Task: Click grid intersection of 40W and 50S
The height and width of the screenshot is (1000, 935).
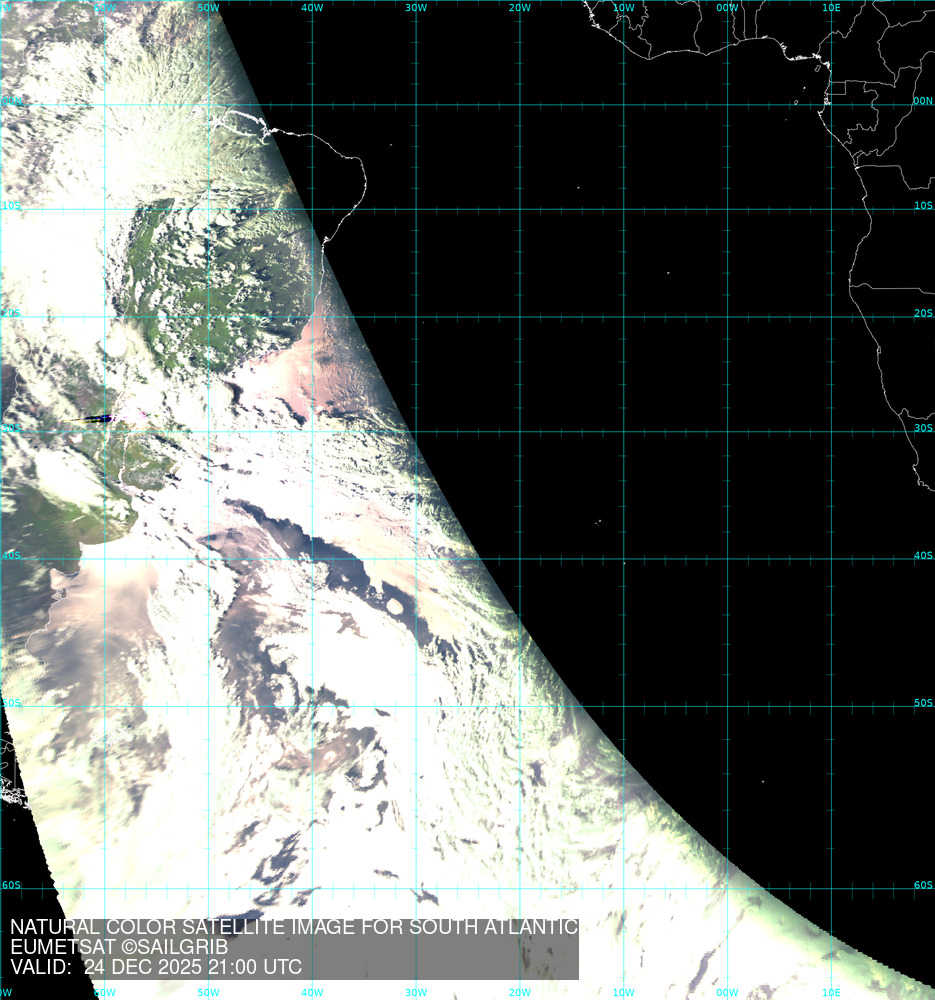Action: pos(312,706)
